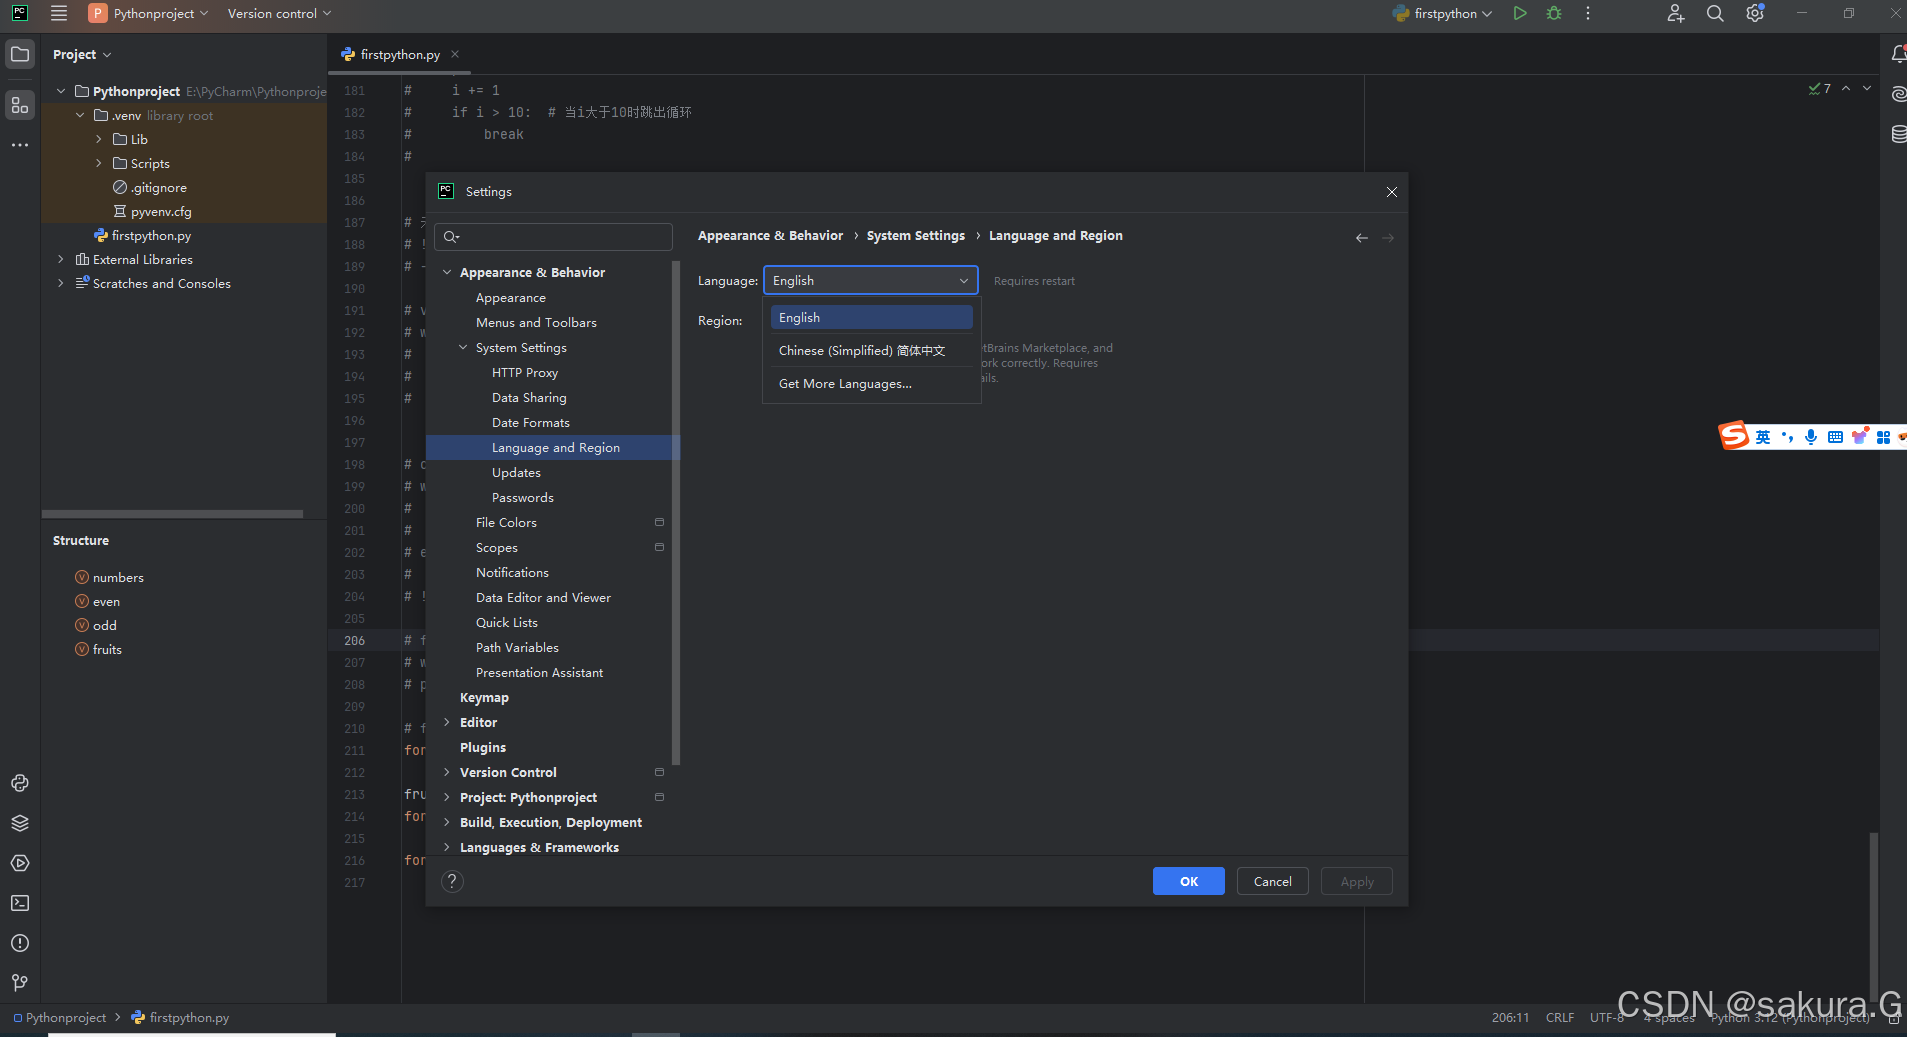Expand the Lib folder in project tree
1907x1037 pixels.
click(x=99, y=139)
